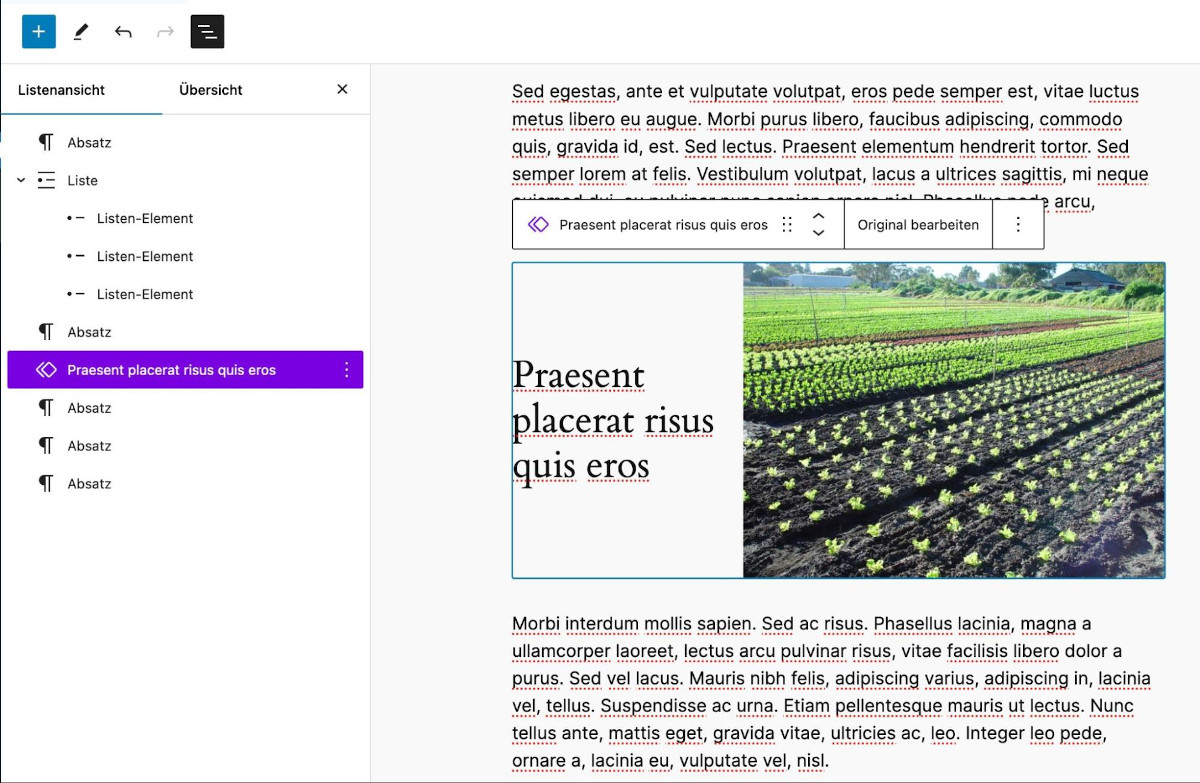Click the heading Praesent placerat risus quis eros
The image size is (1200, 783).
coord(613,420)
